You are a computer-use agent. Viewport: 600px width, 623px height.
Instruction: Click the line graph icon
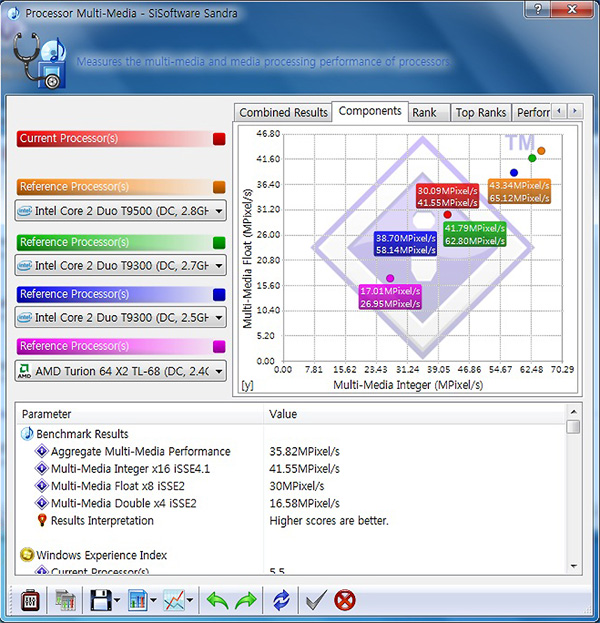(174, 600)
